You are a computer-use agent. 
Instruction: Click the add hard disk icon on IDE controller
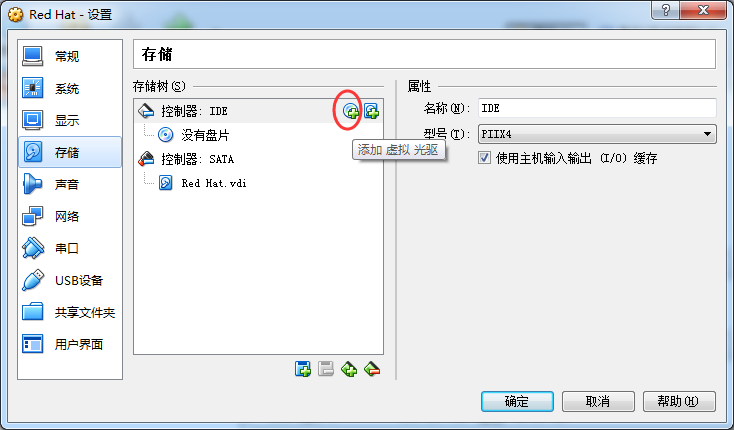pyautogui.click(x=372, y=111)
